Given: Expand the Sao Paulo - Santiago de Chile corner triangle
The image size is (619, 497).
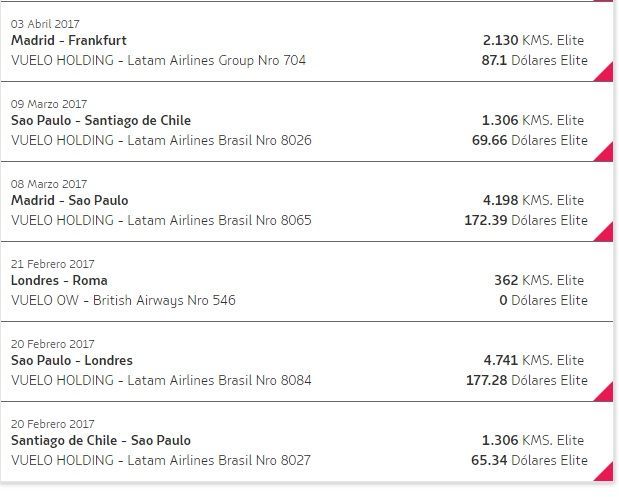Looking at the screenshot, I should pyautogui.click(x=604, y=152).
